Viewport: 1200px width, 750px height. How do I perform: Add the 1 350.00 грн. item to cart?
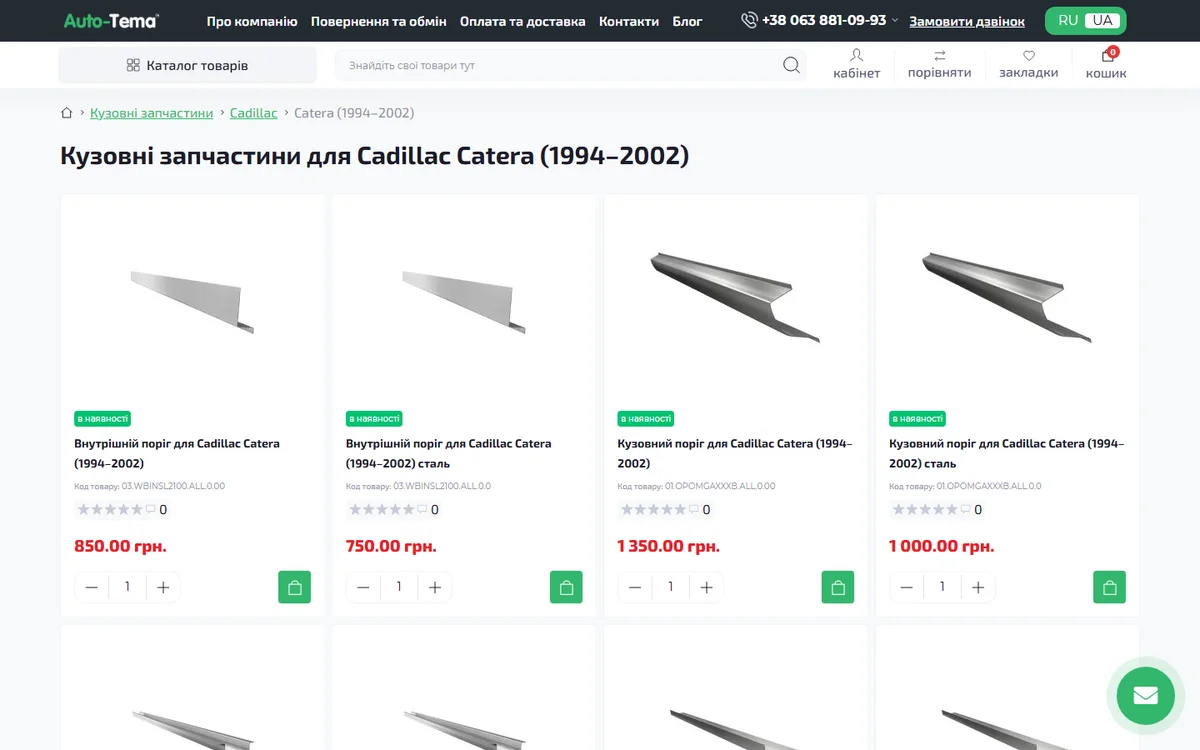838,587
